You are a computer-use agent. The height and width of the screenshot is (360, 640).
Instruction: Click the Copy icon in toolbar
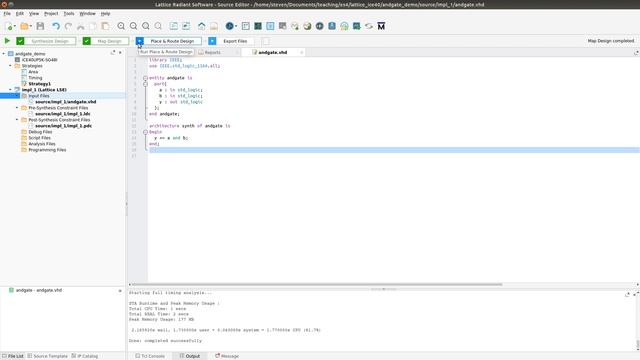(x=93, y=26)
